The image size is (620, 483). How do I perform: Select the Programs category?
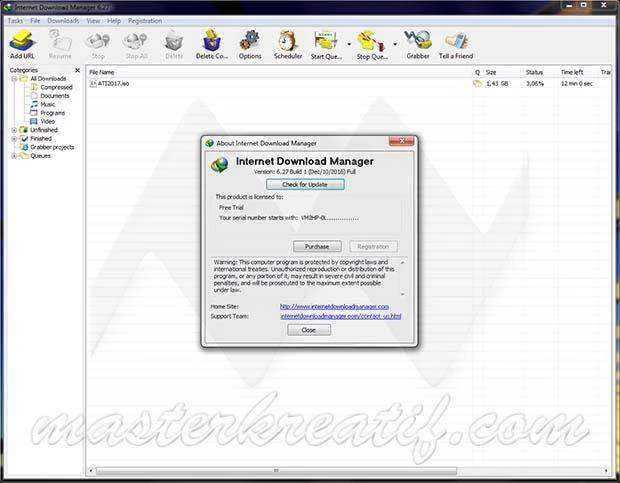(53, 113)
